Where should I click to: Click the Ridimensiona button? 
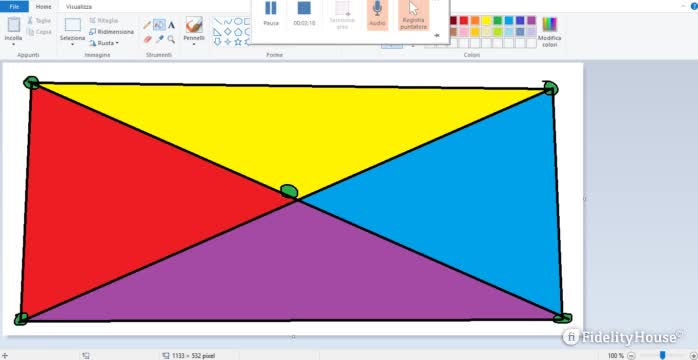pos(111,32)
